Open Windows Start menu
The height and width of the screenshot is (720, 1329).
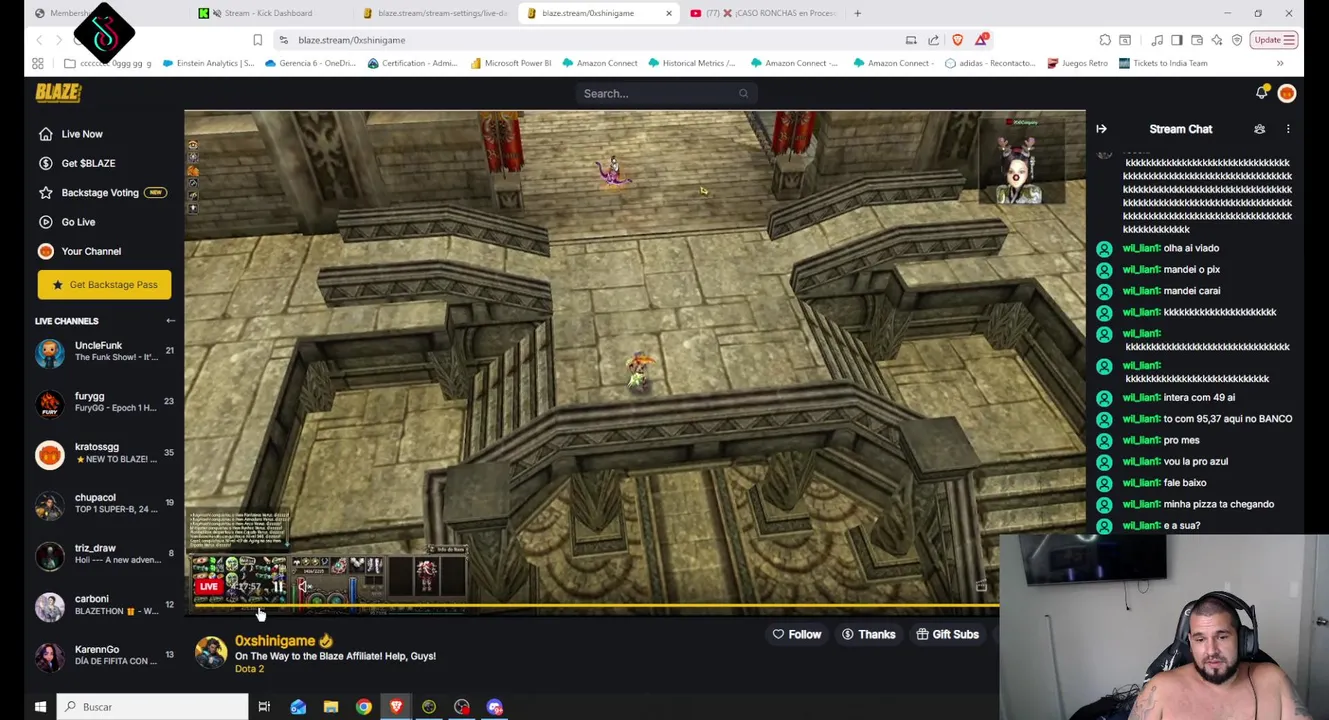click(x=40, y=707)
